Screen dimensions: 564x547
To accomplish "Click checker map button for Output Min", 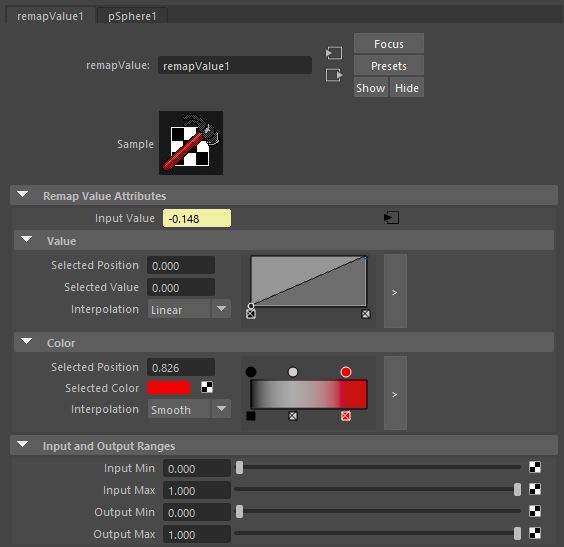I will tap(535, 511).
